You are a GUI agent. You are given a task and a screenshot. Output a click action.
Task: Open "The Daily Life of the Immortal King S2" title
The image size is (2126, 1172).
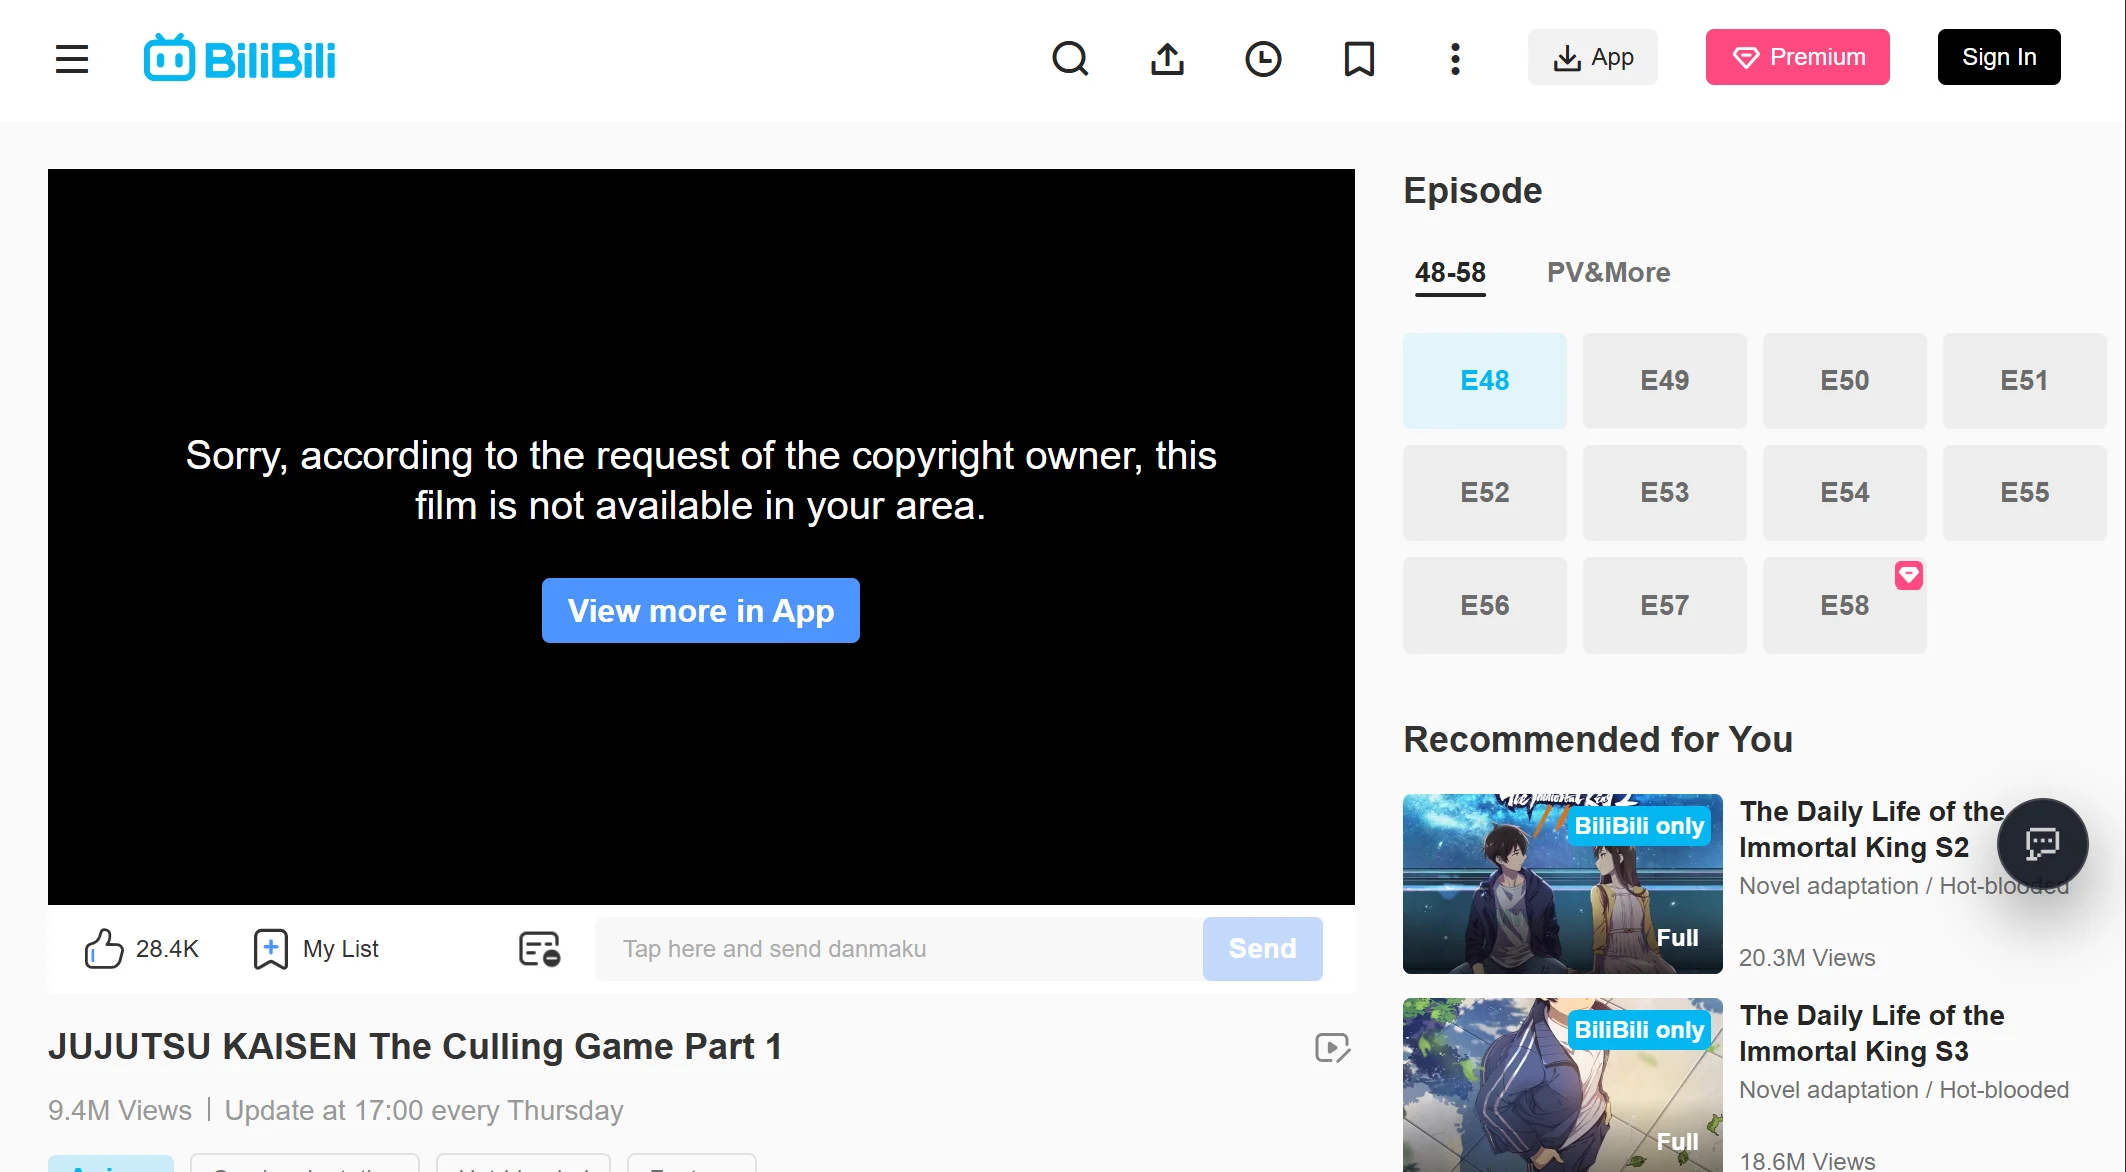pos(1871,829)
